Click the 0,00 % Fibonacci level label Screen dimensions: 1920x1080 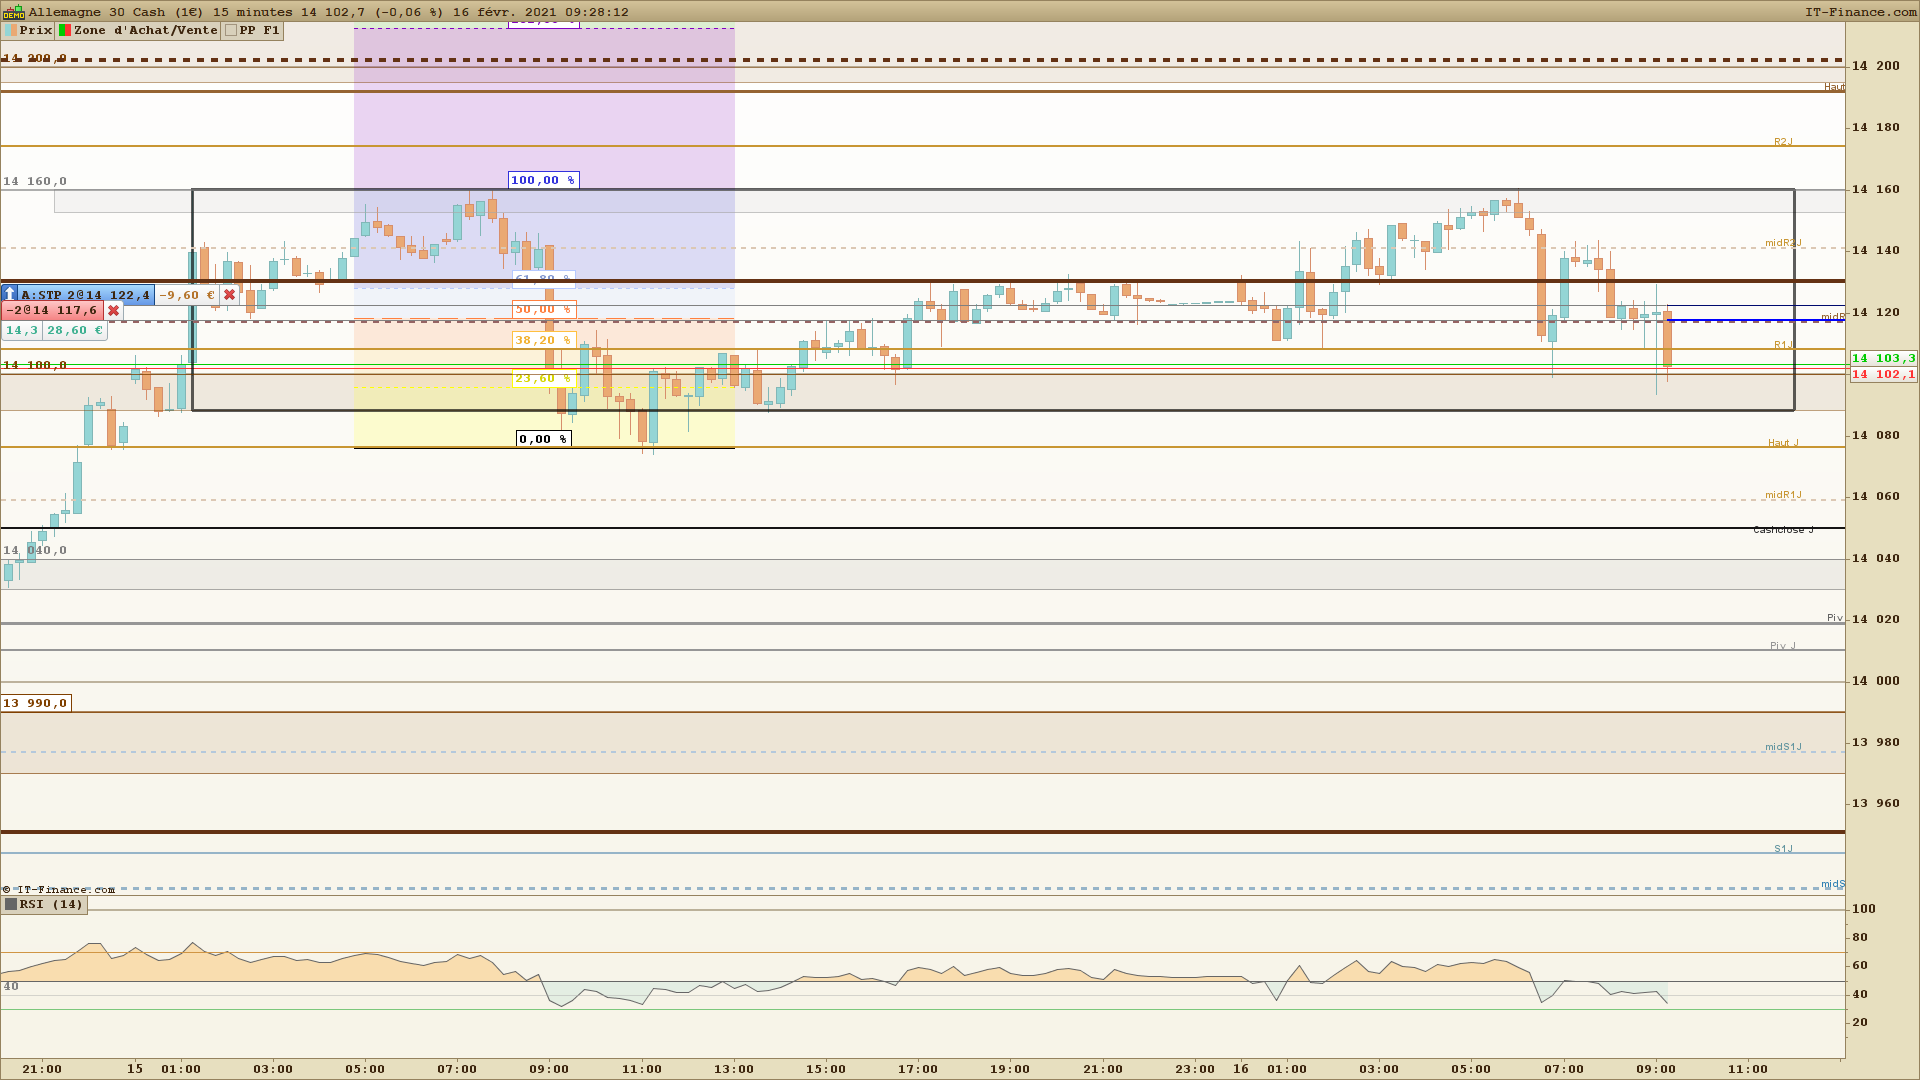(543, 439)
